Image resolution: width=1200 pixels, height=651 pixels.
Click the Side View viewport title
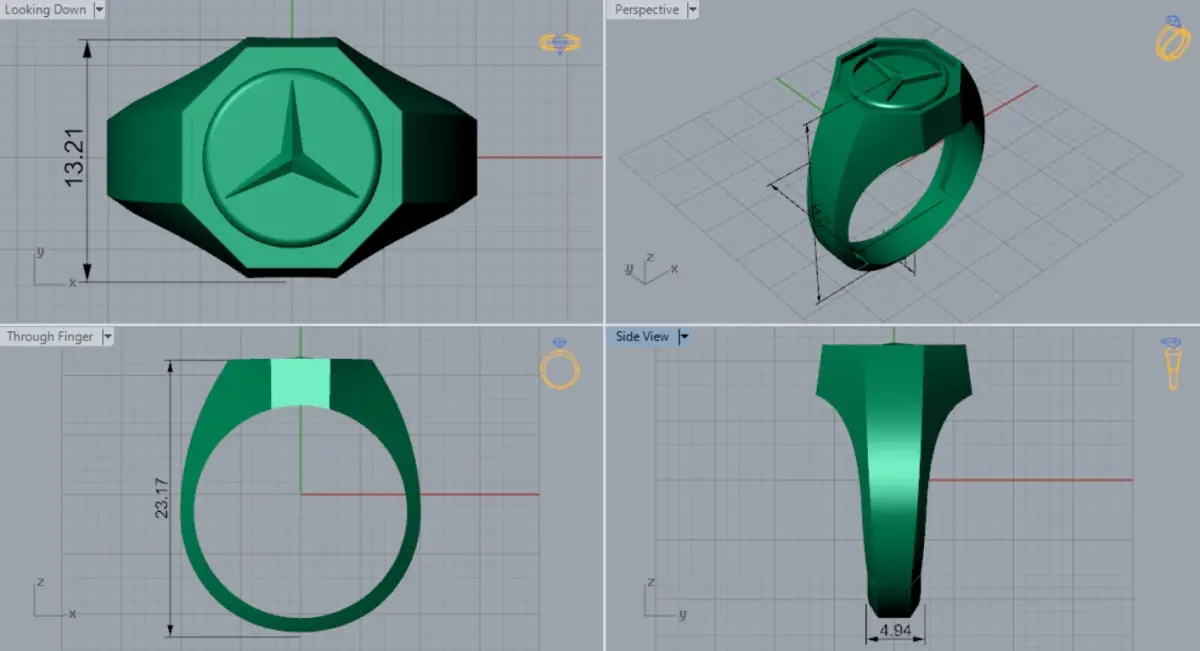click(642, 337)
